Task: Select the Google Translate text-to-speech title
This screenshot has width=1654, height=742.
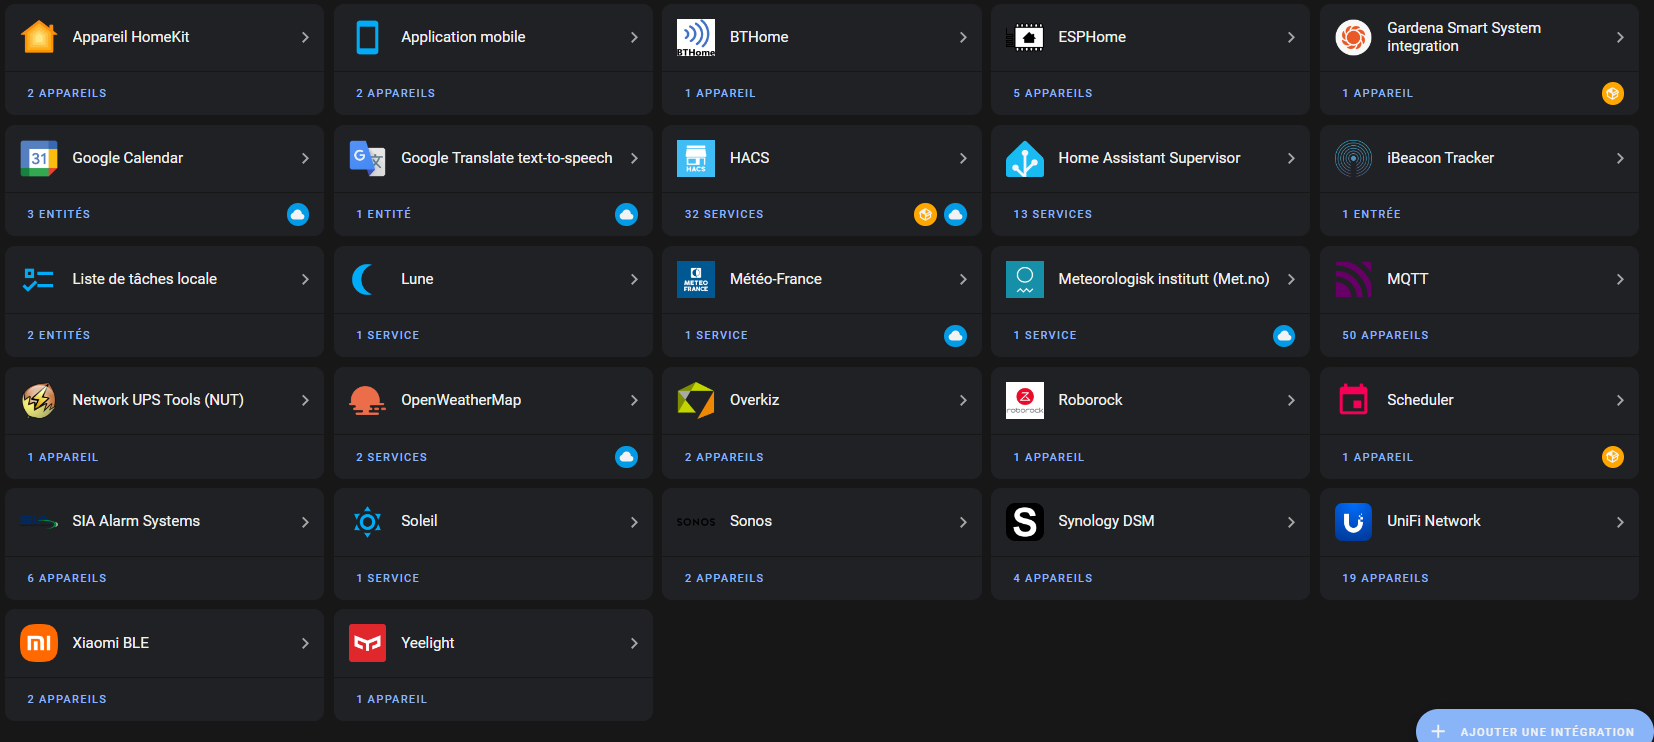Action: tap(507, 158)
